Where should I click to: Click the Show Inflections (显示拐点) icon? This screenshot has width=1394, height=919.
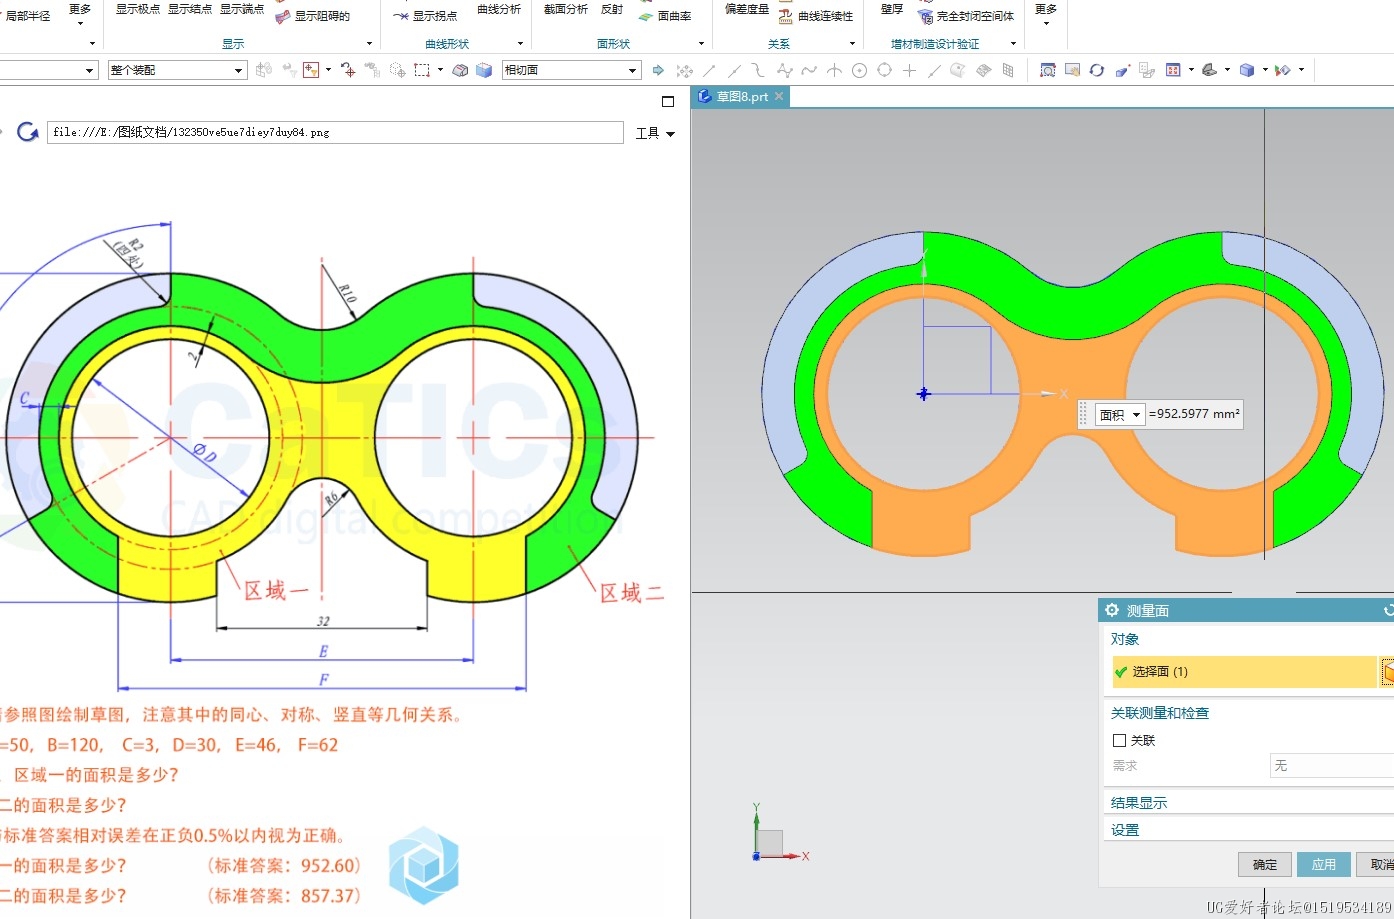[x=401, y=16]
